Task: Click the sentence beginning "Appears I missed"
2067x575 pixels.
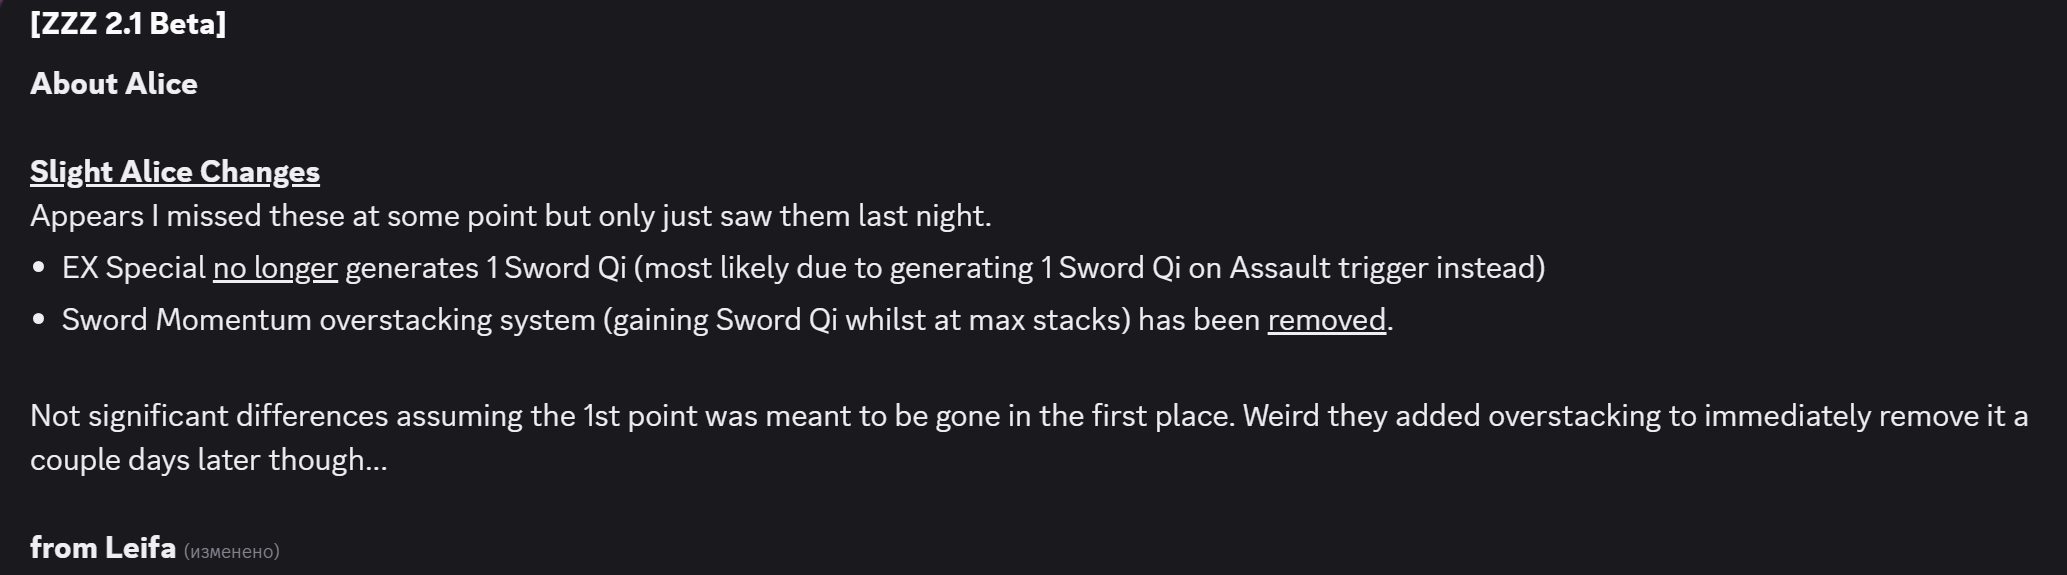Action: point(511,216)
